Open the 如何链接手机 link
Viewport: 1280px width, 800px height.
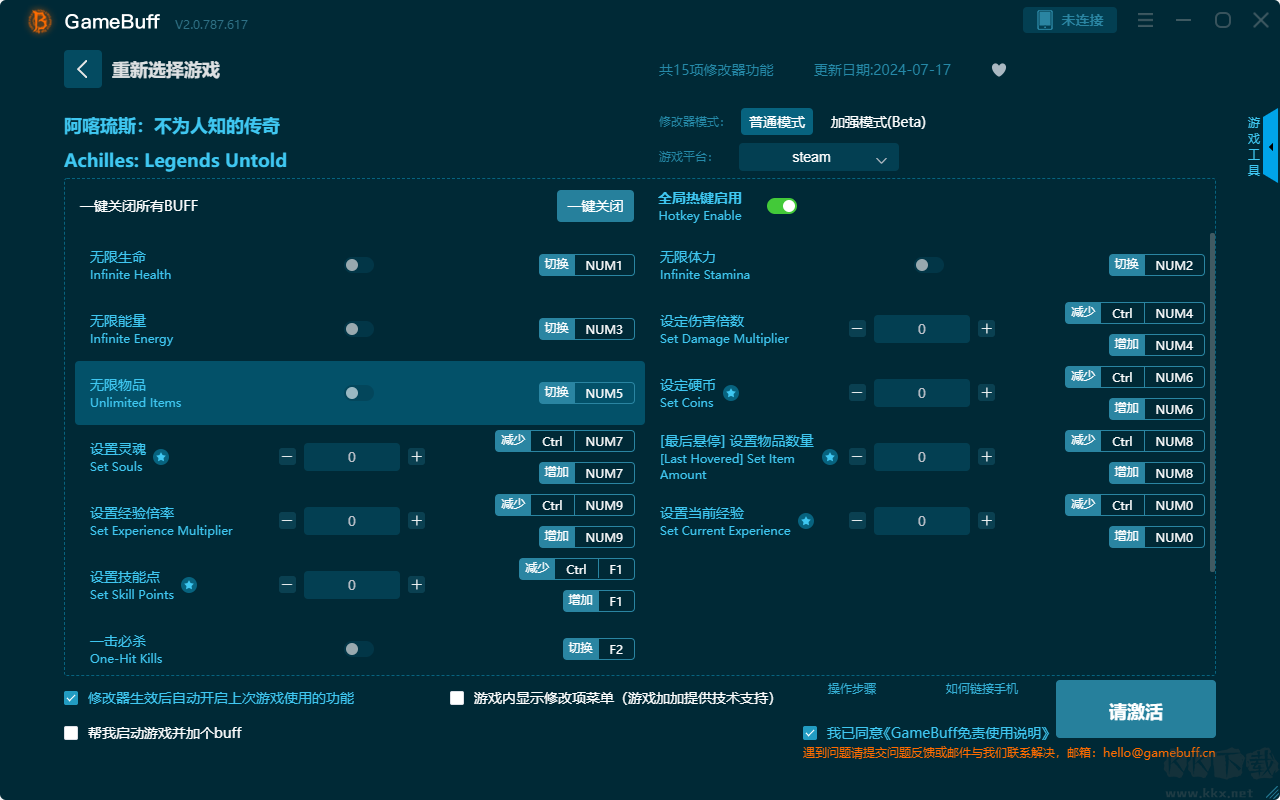point(982,689)
